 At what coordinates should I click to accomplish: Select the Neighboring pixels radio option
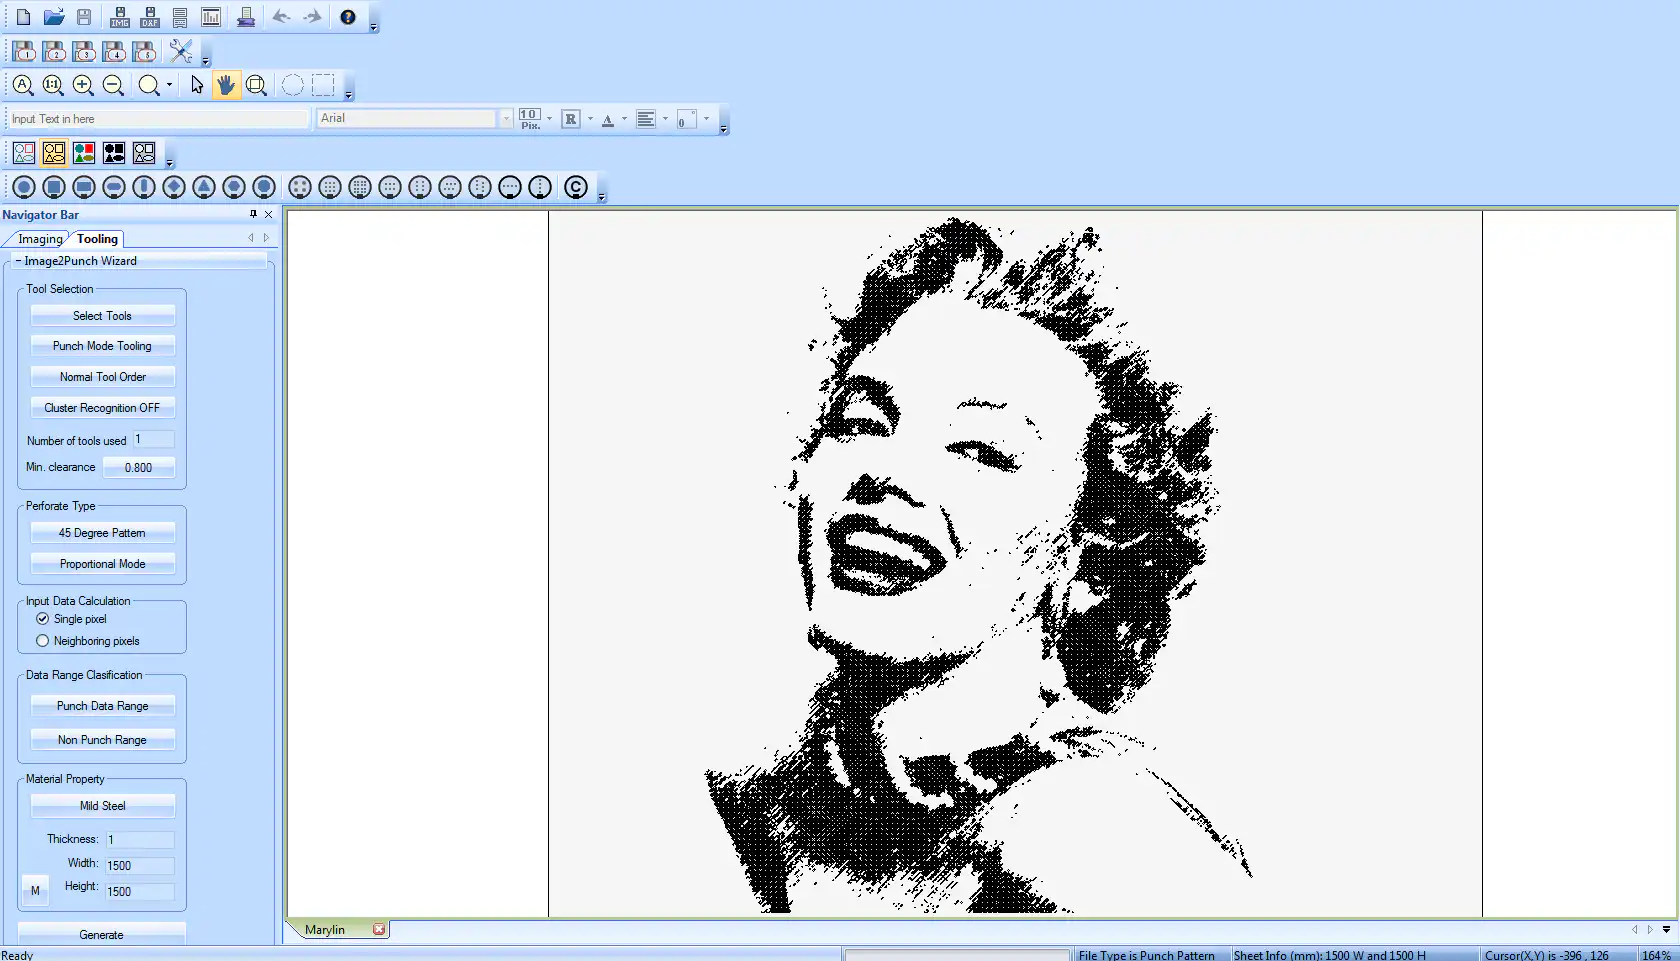pyautogui.click(x=43, y=641)
